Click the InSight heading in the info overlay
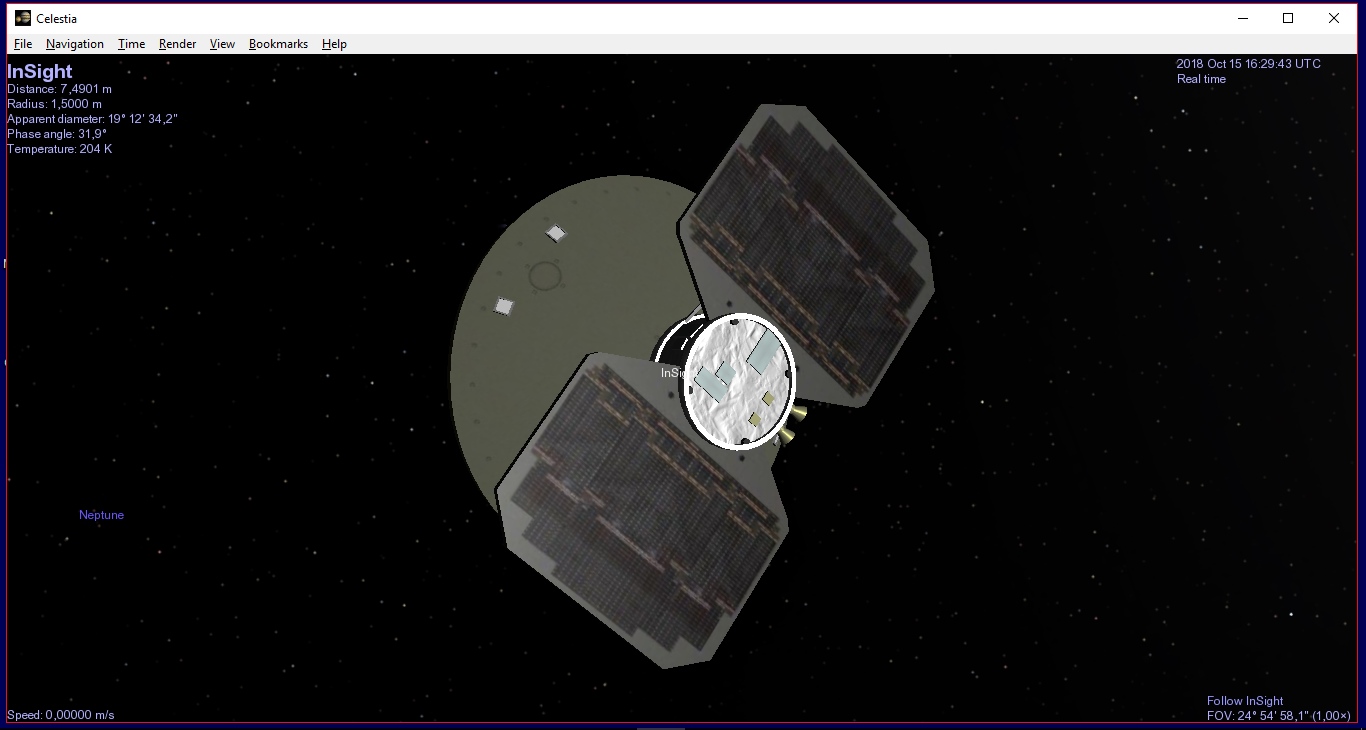 [40, 71]
